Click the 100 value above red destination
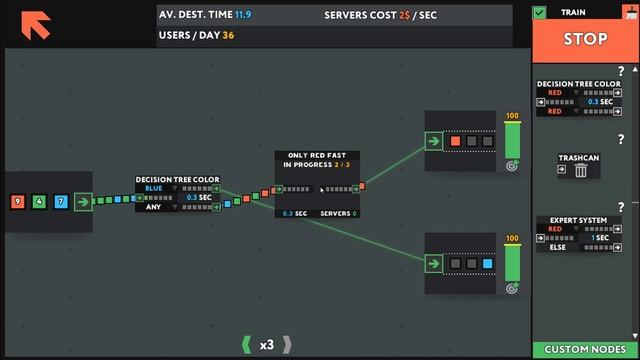640x360 pixels. 512,116
